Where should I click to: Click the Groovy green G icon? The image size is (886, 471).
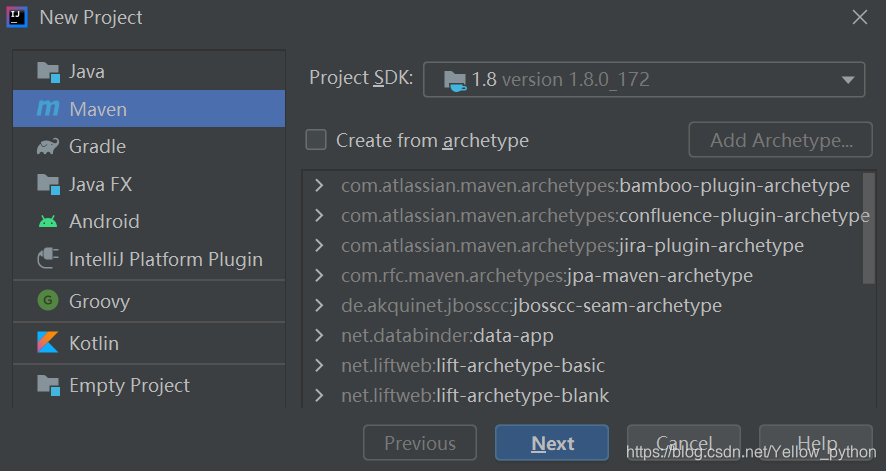click(x=48, y=300)
